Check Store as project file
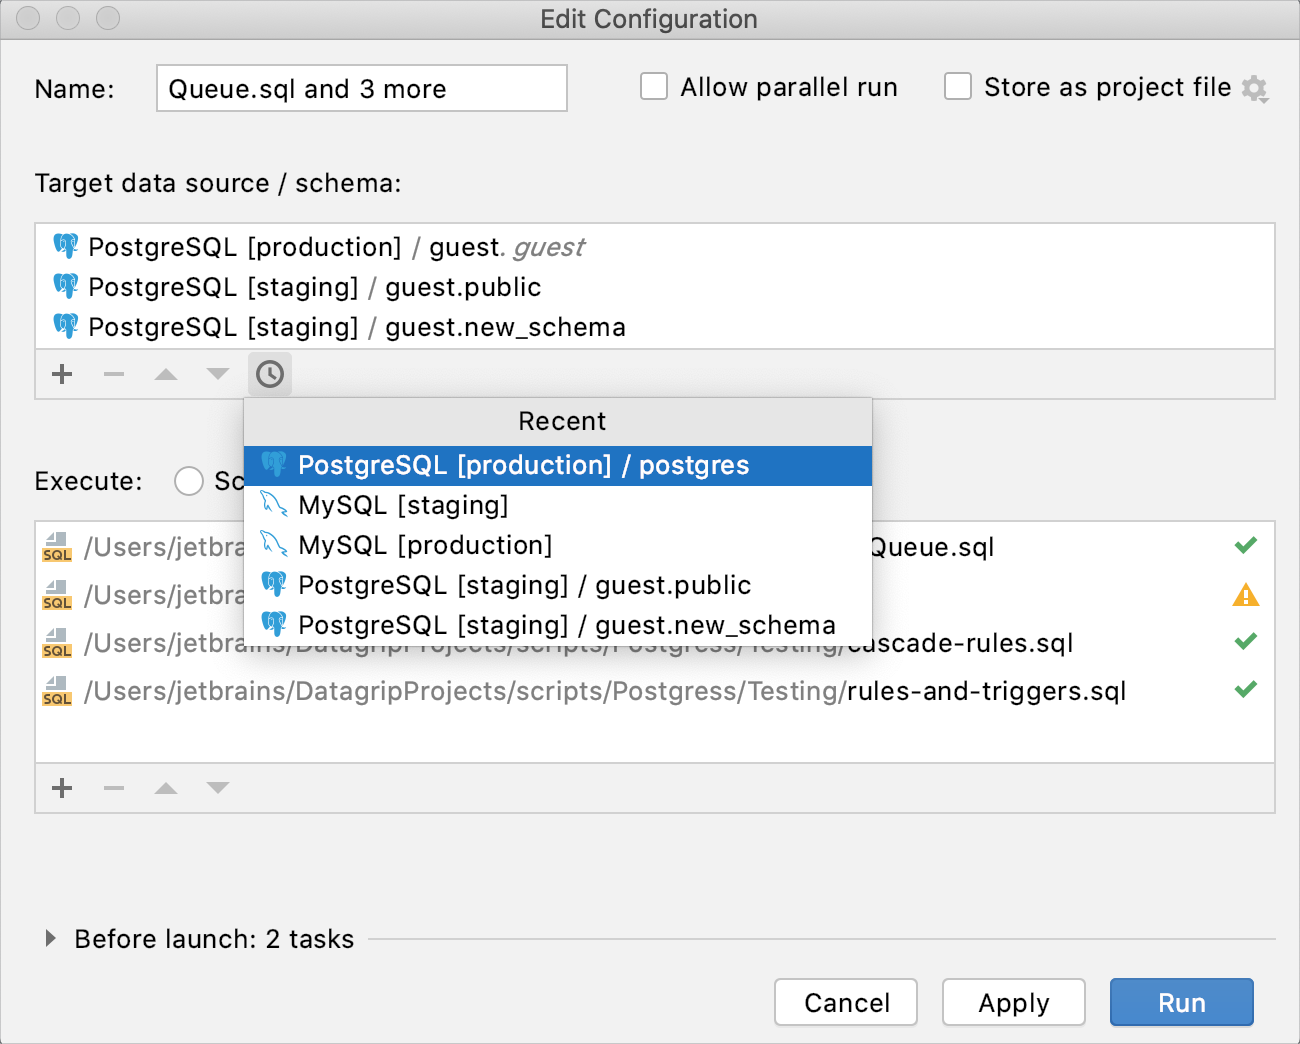This screenshot has height=1044, width=1300. point(958,87)
